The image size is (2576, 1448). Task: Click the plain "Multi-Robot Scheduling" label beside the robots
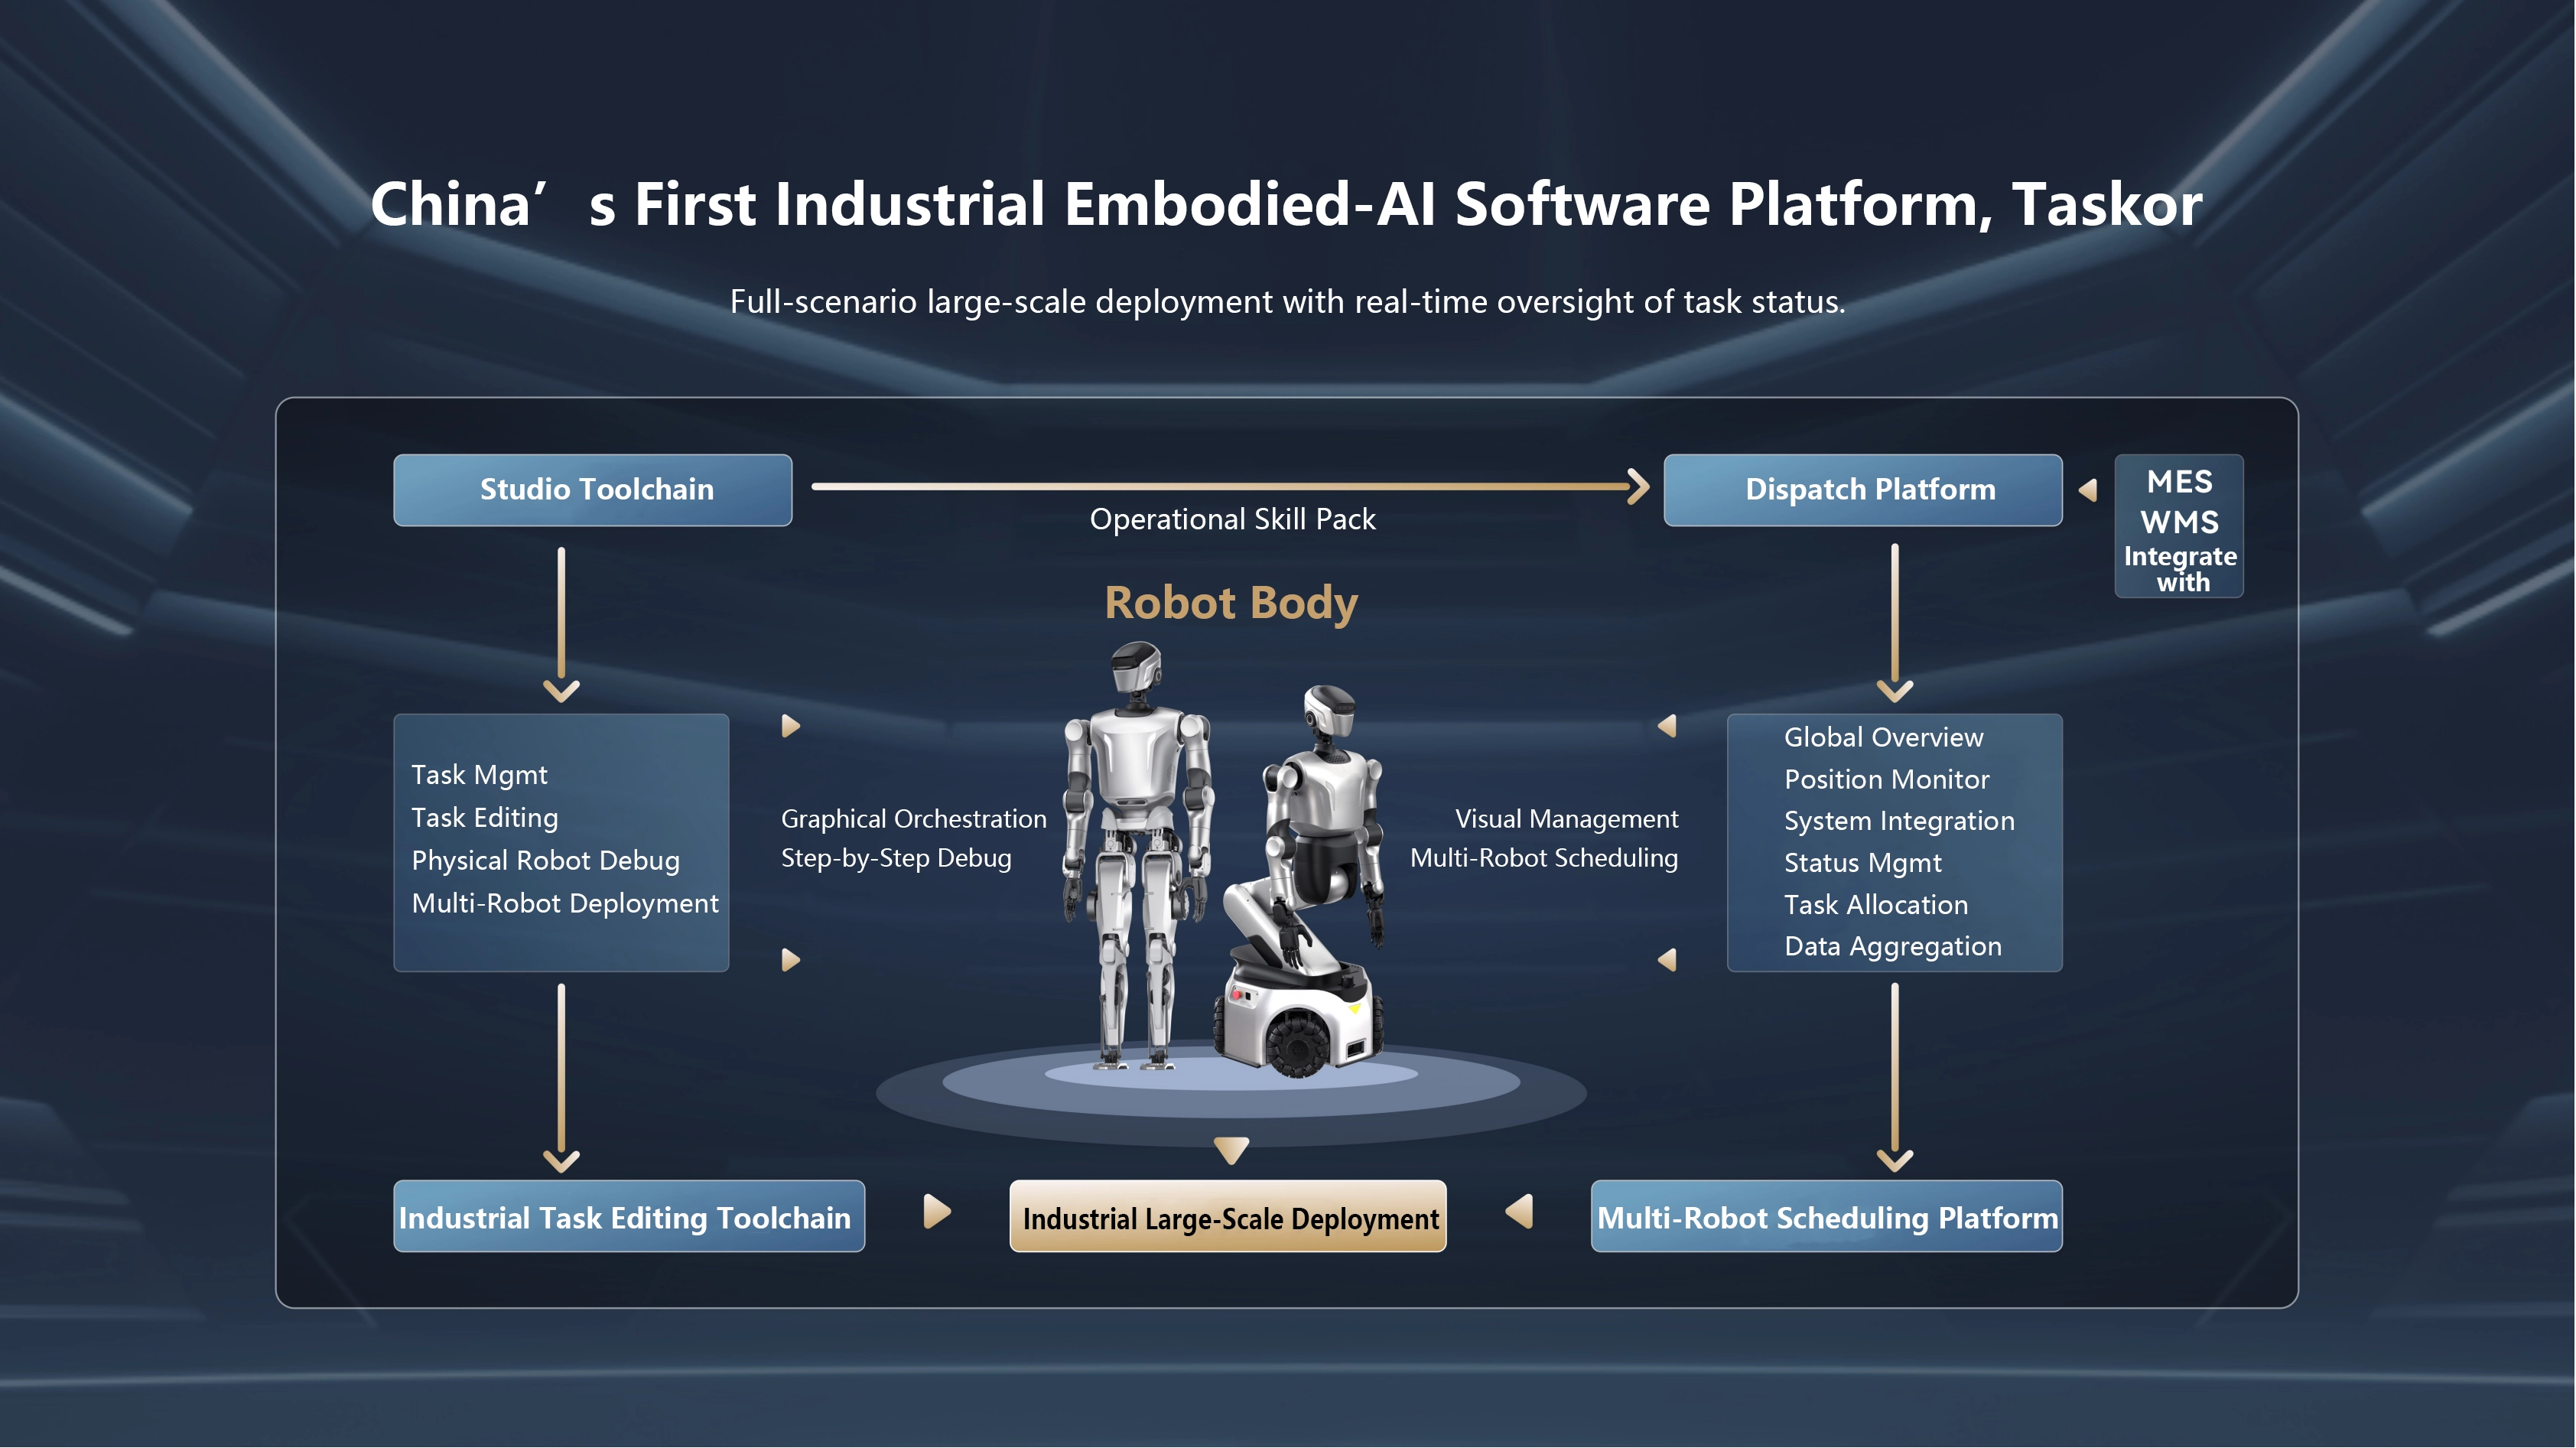(1544, 858)
